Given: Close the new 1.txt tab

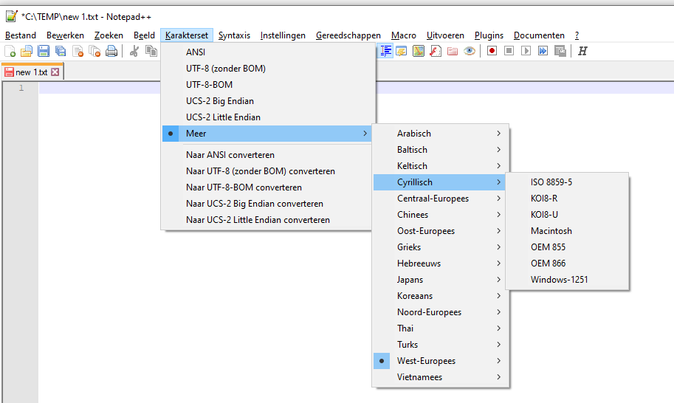Looking at the screenshot, I should click(55, 72).
